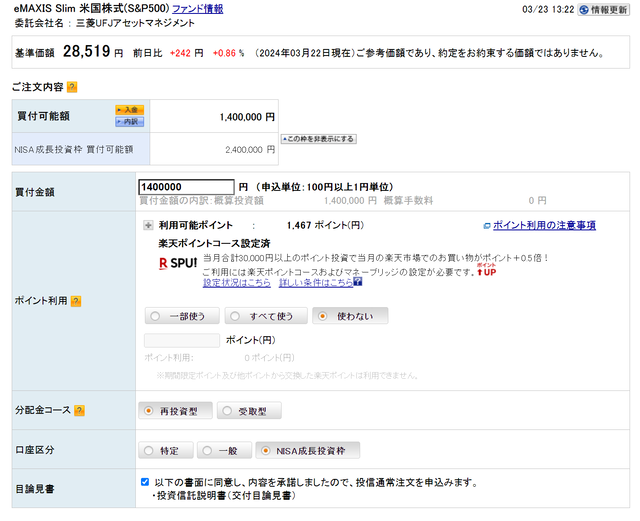Click the question icon after 詳しい条件はこちら
640x521 pixels.
click(x=358, y=281)
